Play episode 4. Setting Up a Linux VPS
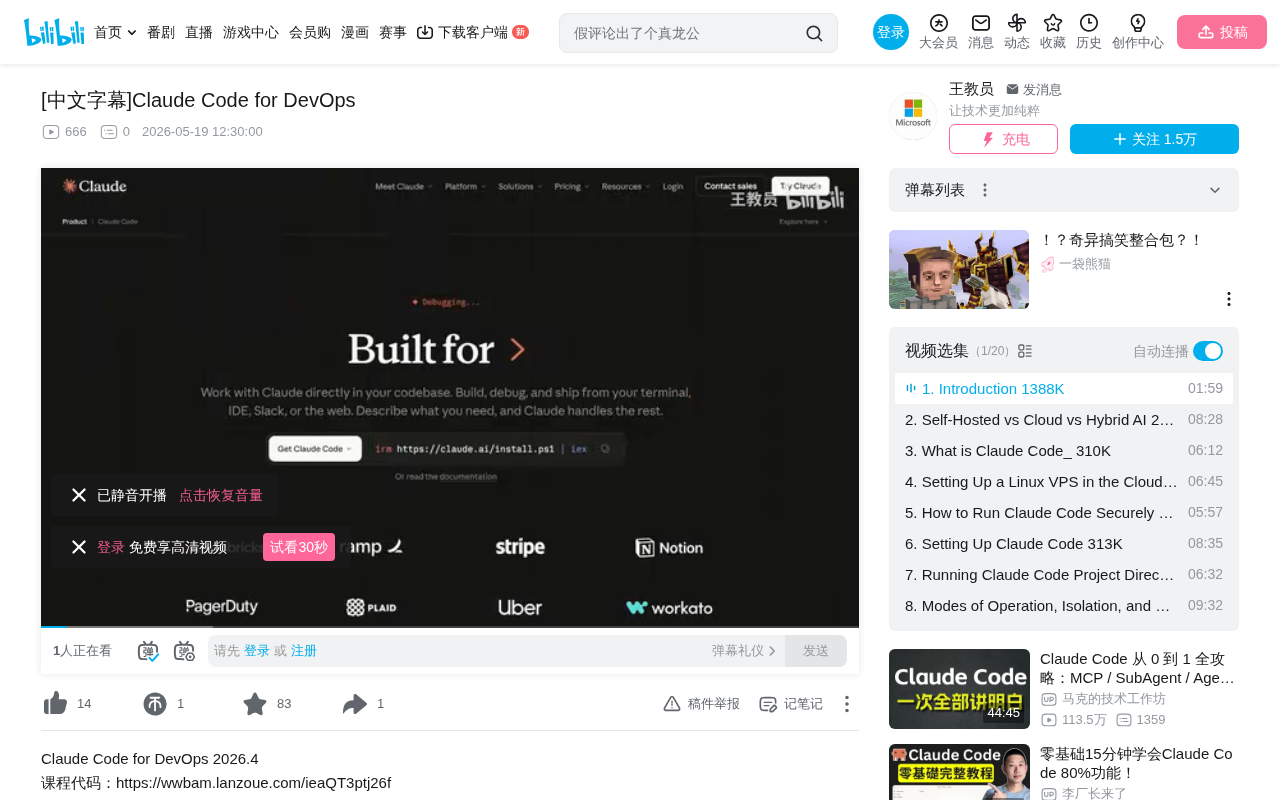The image size is (1280, 800). pyautogui.click(x=1064, y=481)
